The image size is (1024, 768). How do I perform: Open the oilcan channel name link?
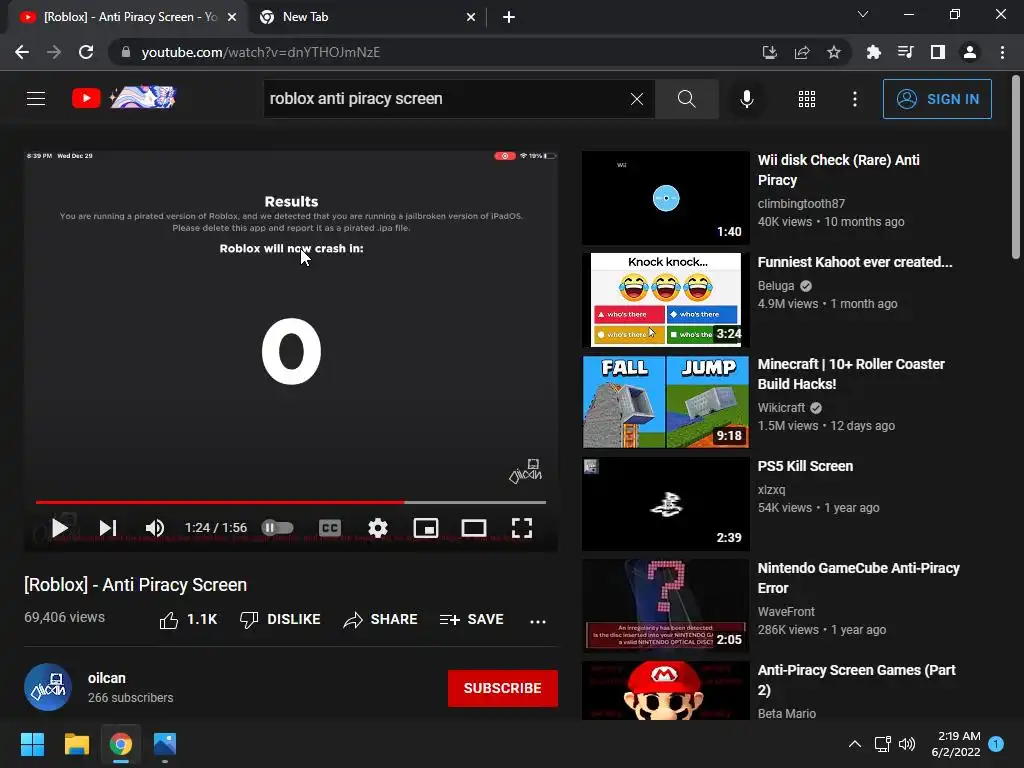(106, 678)
